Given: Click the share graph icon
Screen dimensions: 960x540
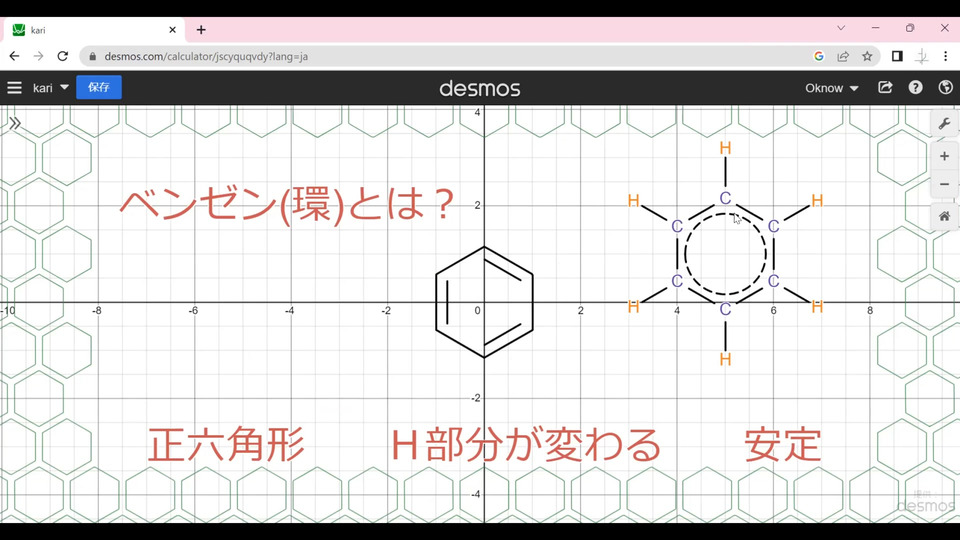Looking at the screenshot, I should tap(885, 88).
